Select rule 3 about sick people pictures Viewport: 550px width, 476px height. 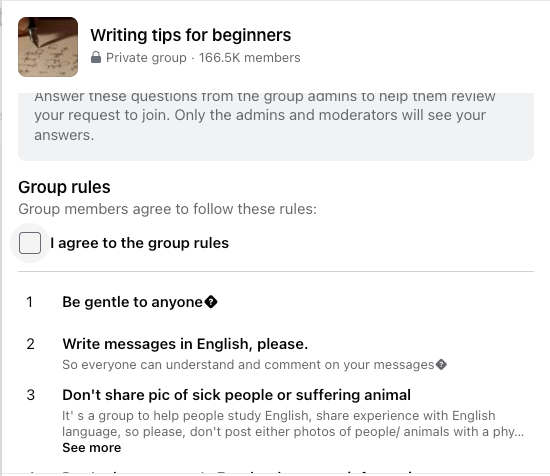click(x=236, y=395)
